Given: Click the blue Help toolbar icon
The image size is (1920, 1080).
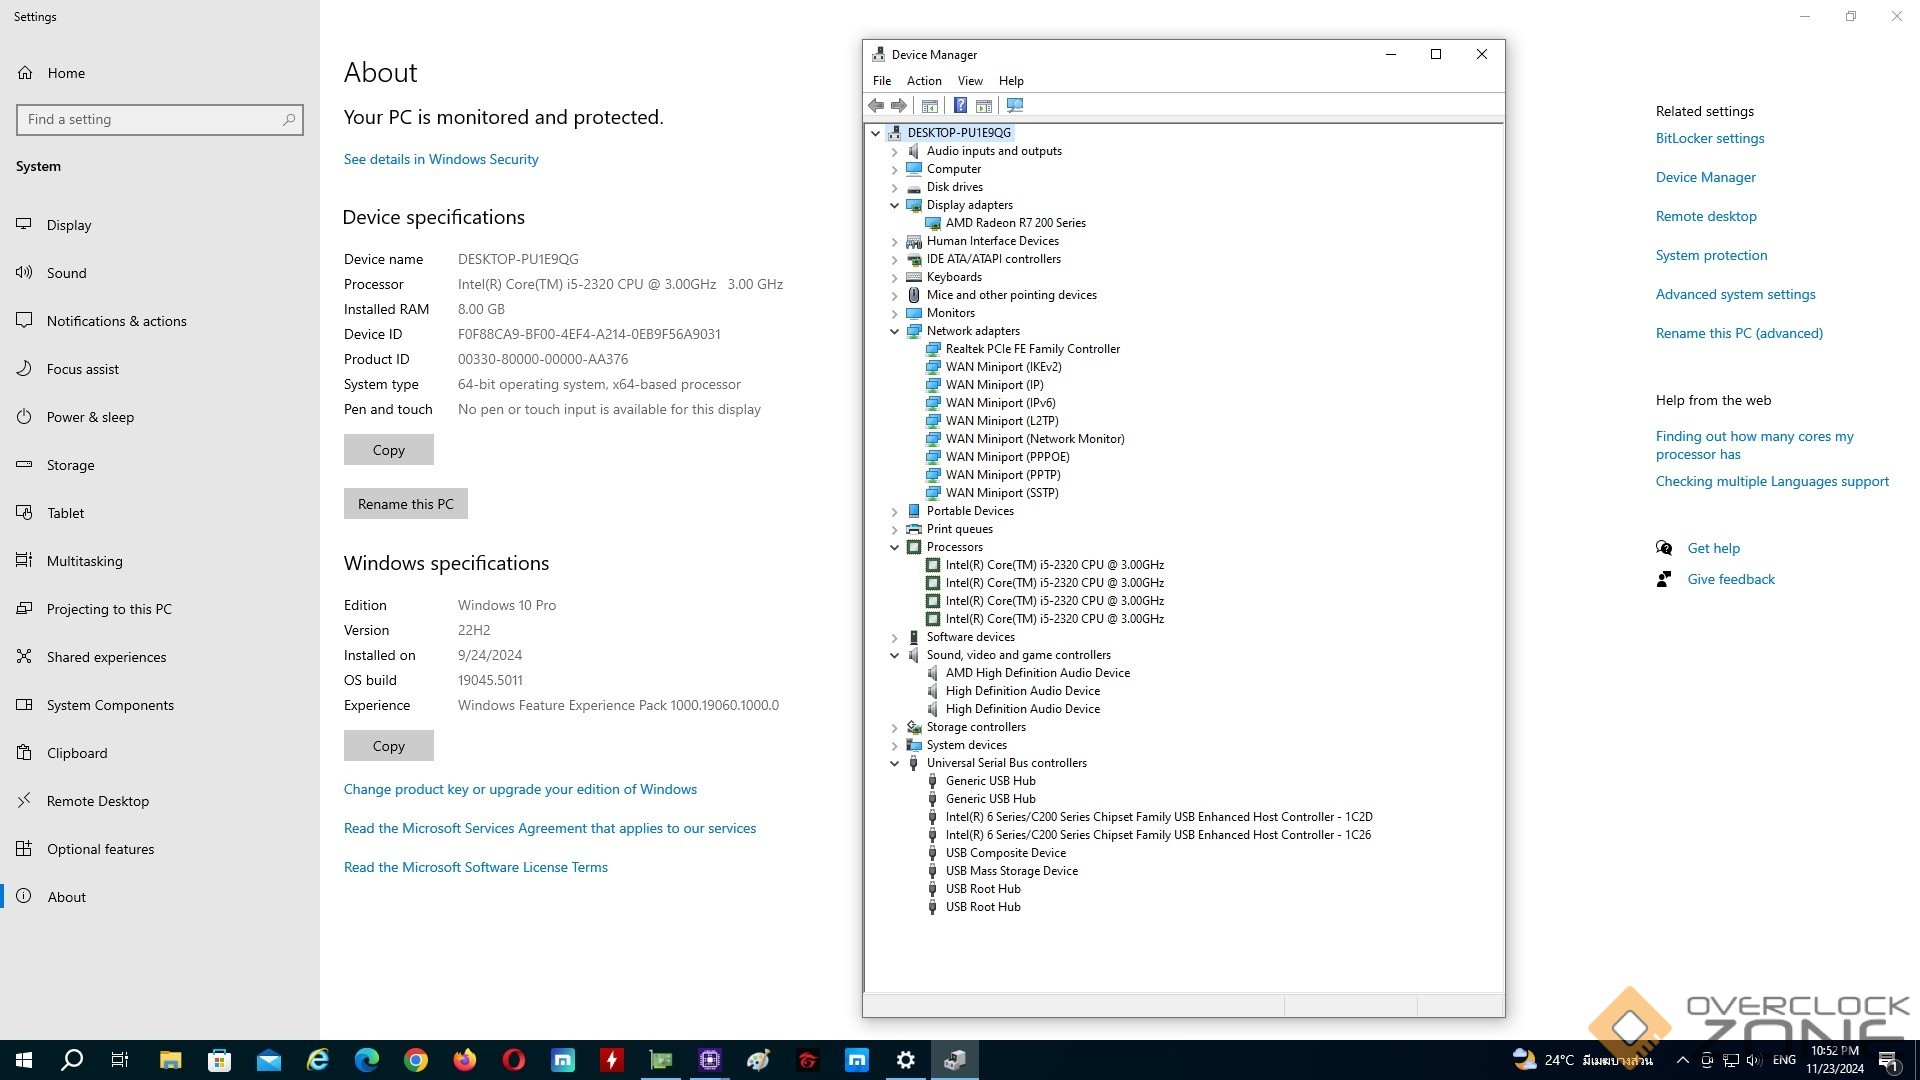Looking at the screenshot, I should (960, 106).
